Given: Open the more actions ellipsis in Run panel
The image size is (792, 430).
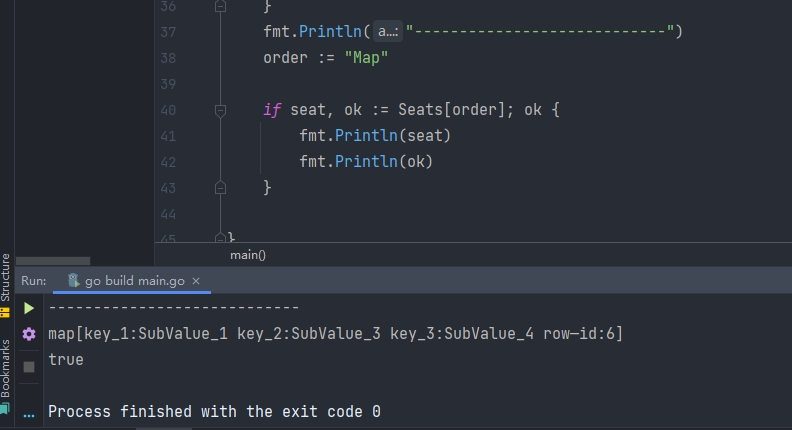Looking at the screenshot, I should pyautogui.click(x=29, y=413).
